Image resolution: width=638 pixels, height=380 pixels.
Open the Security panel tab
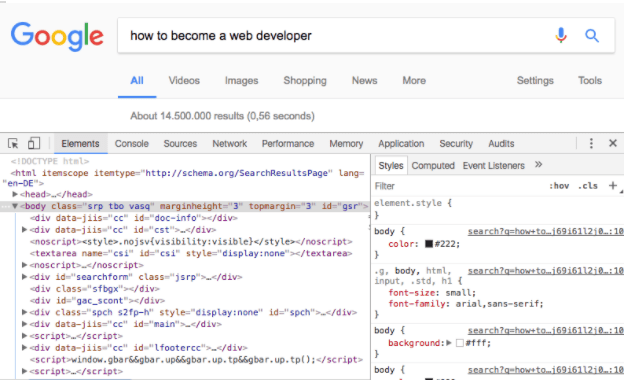[456, 144]
